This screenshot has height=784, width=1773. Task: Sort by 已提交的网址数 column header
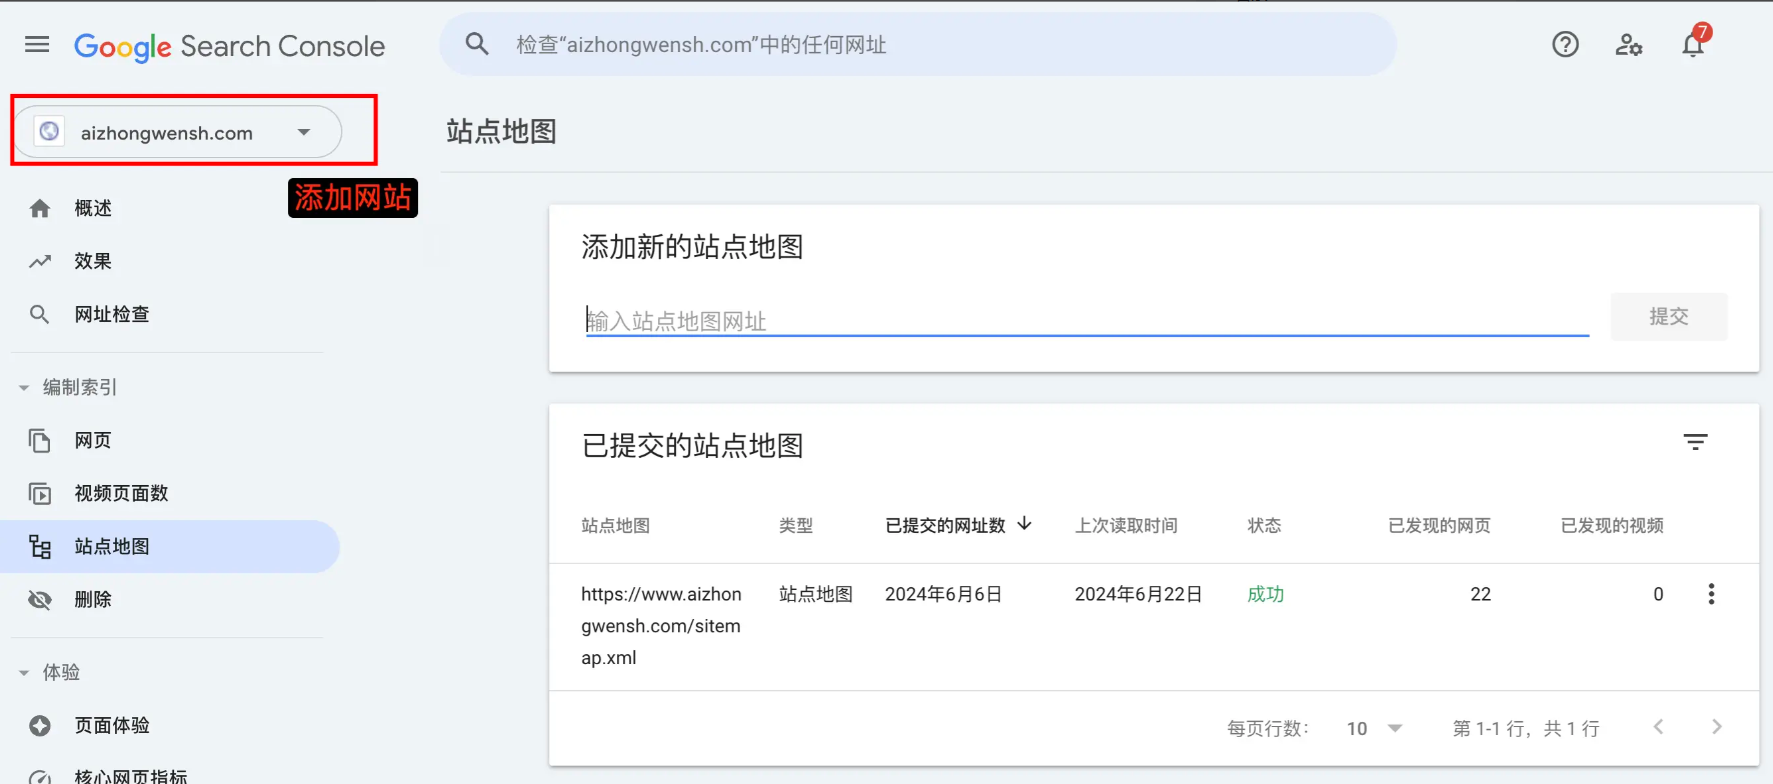click(x=945, y=525)
